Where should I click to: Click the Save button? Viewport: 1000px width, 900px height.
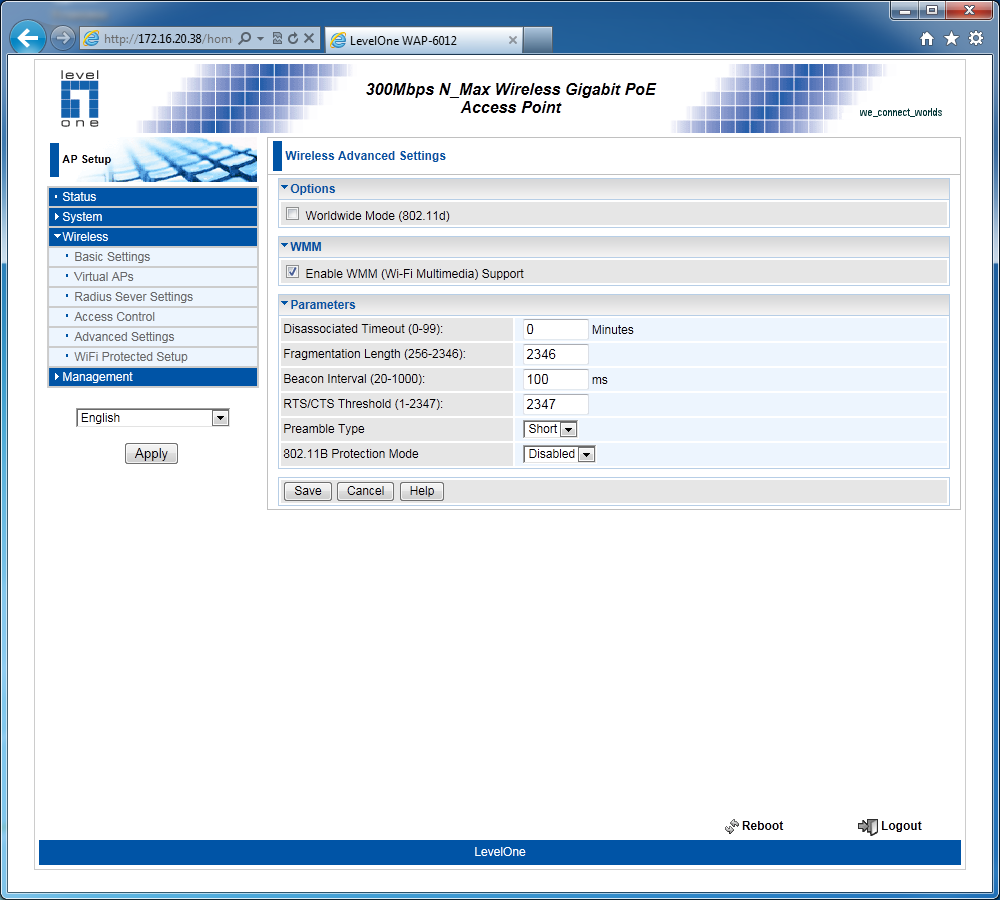click(x=307, y=491)
